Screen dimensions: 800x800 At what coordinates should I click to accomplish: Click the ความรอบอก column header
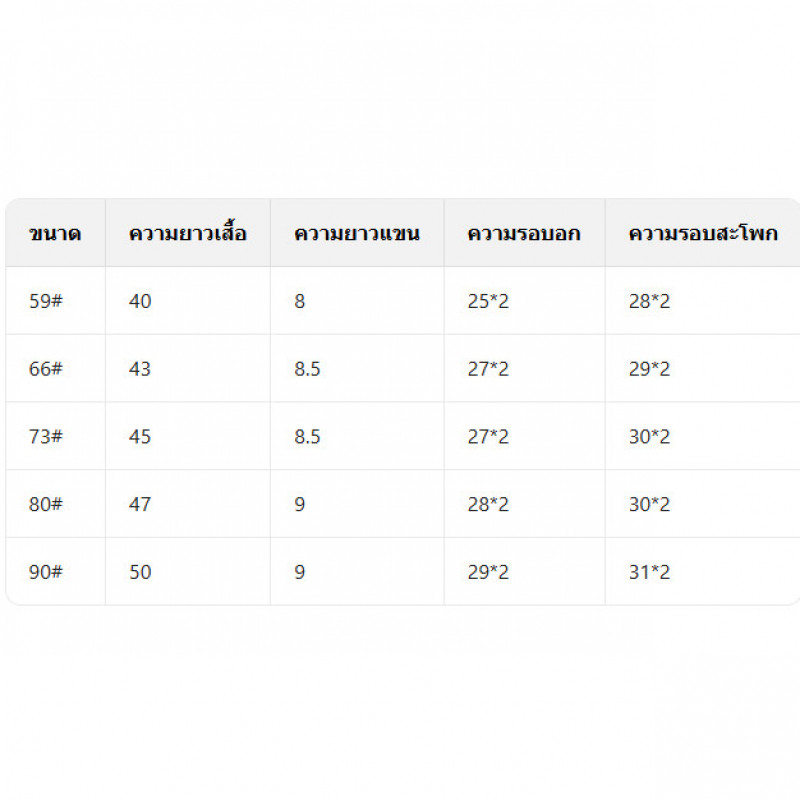pyautogui.click(x=523, y=234)
